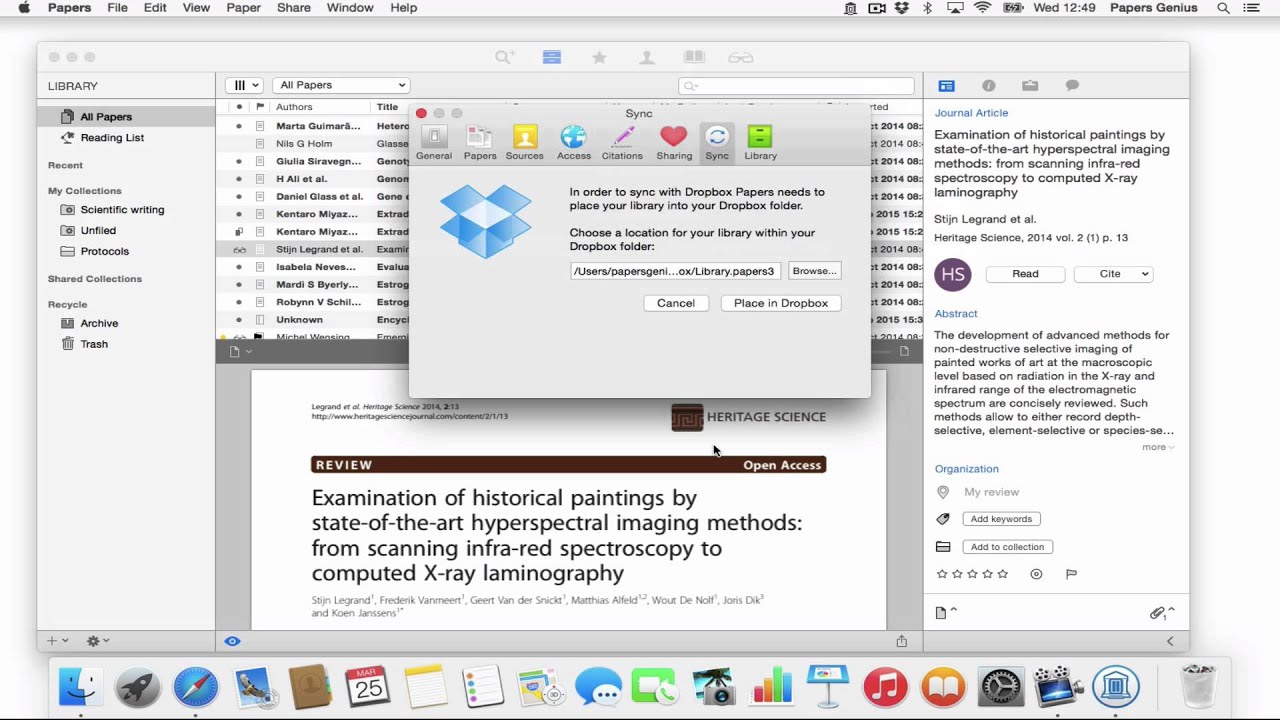Image resolution: width=1280 pixels, height=720 pixels.
Task: Open the Paper menu
Action: coord(243,8)
